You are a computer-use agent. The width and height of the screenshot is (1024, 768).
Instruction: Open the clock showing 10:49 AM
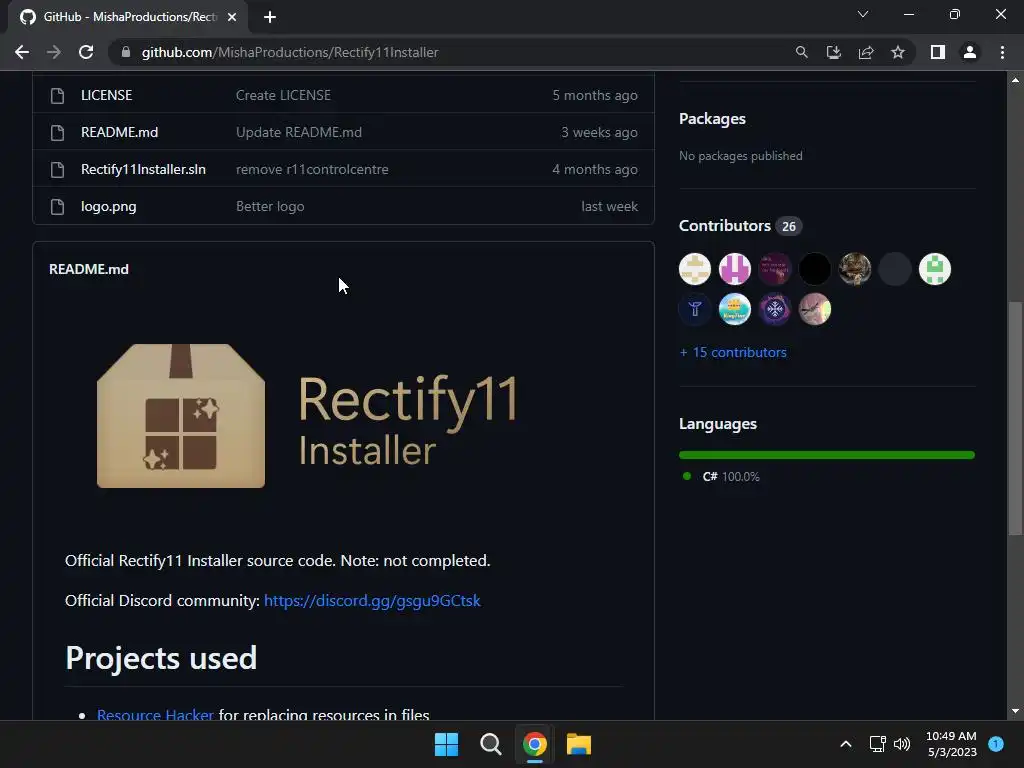(951, 744)
